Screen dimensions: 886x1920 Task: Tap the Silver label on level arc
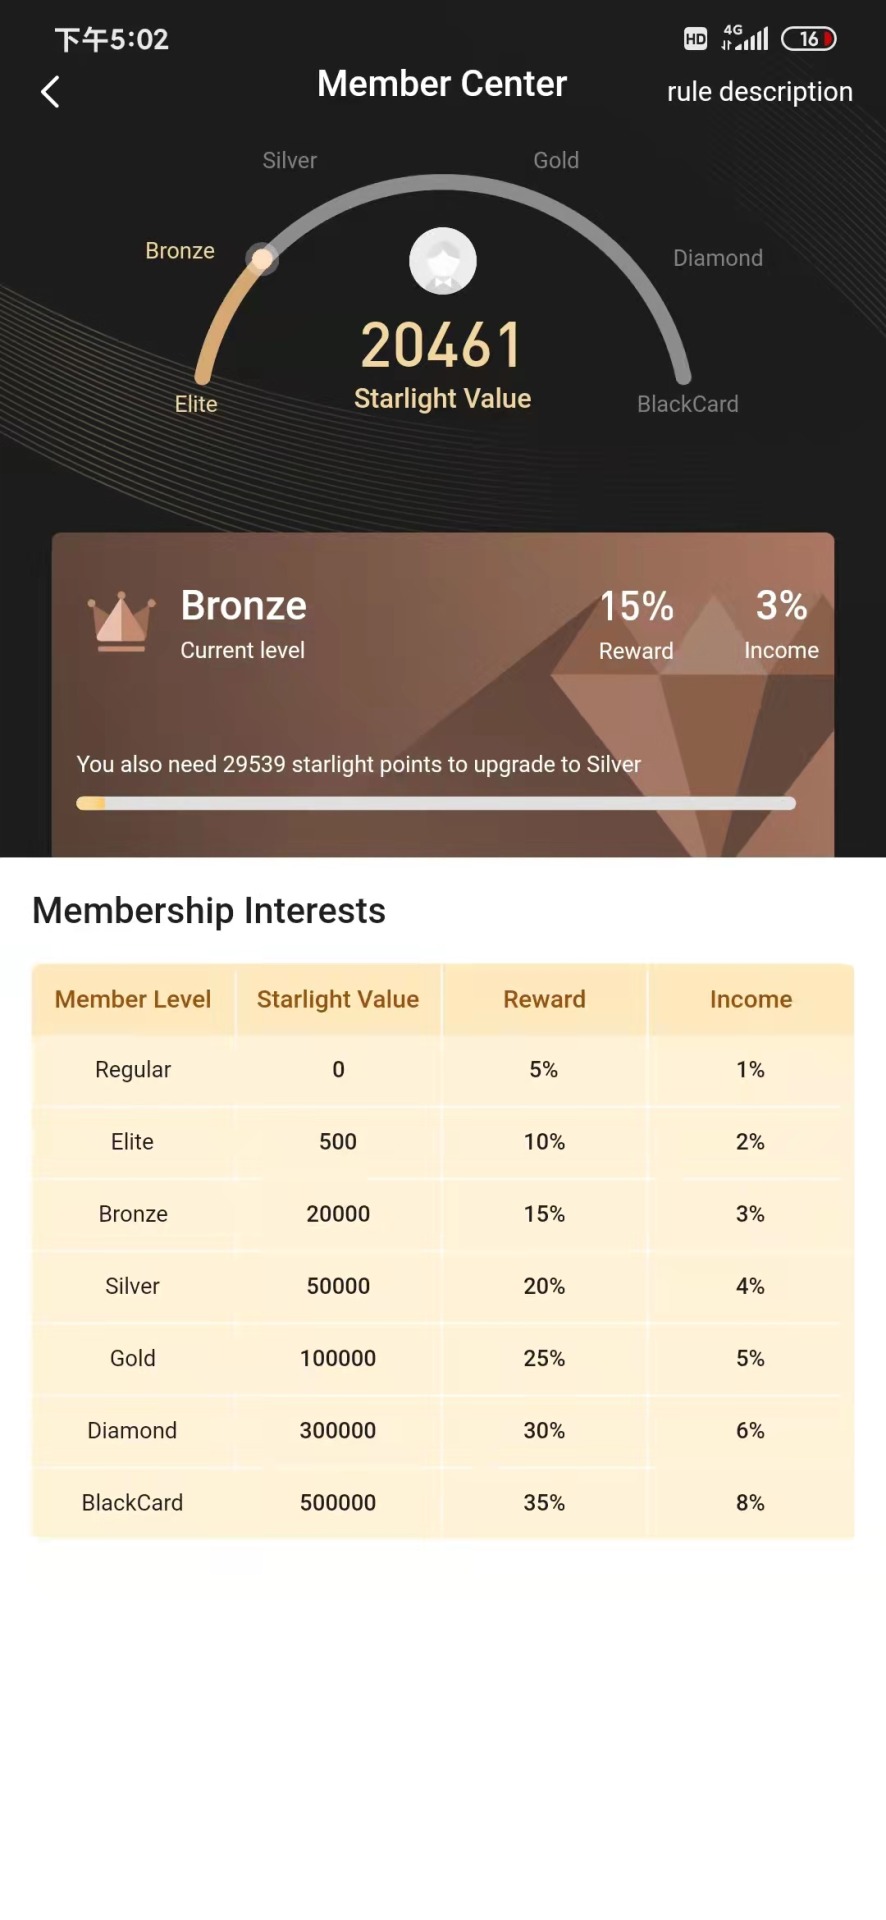click(289, 160)
